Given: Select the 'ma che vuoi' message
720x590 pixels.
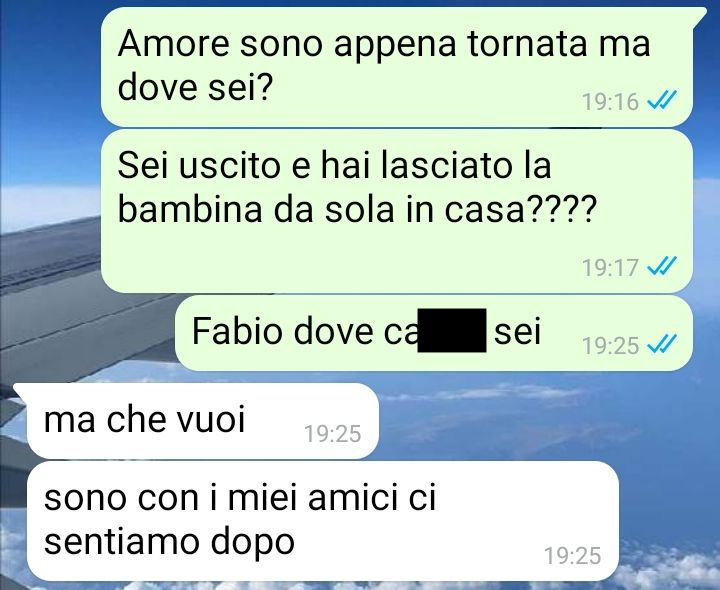Looking at the screenshot, I should tap(203, 421).
